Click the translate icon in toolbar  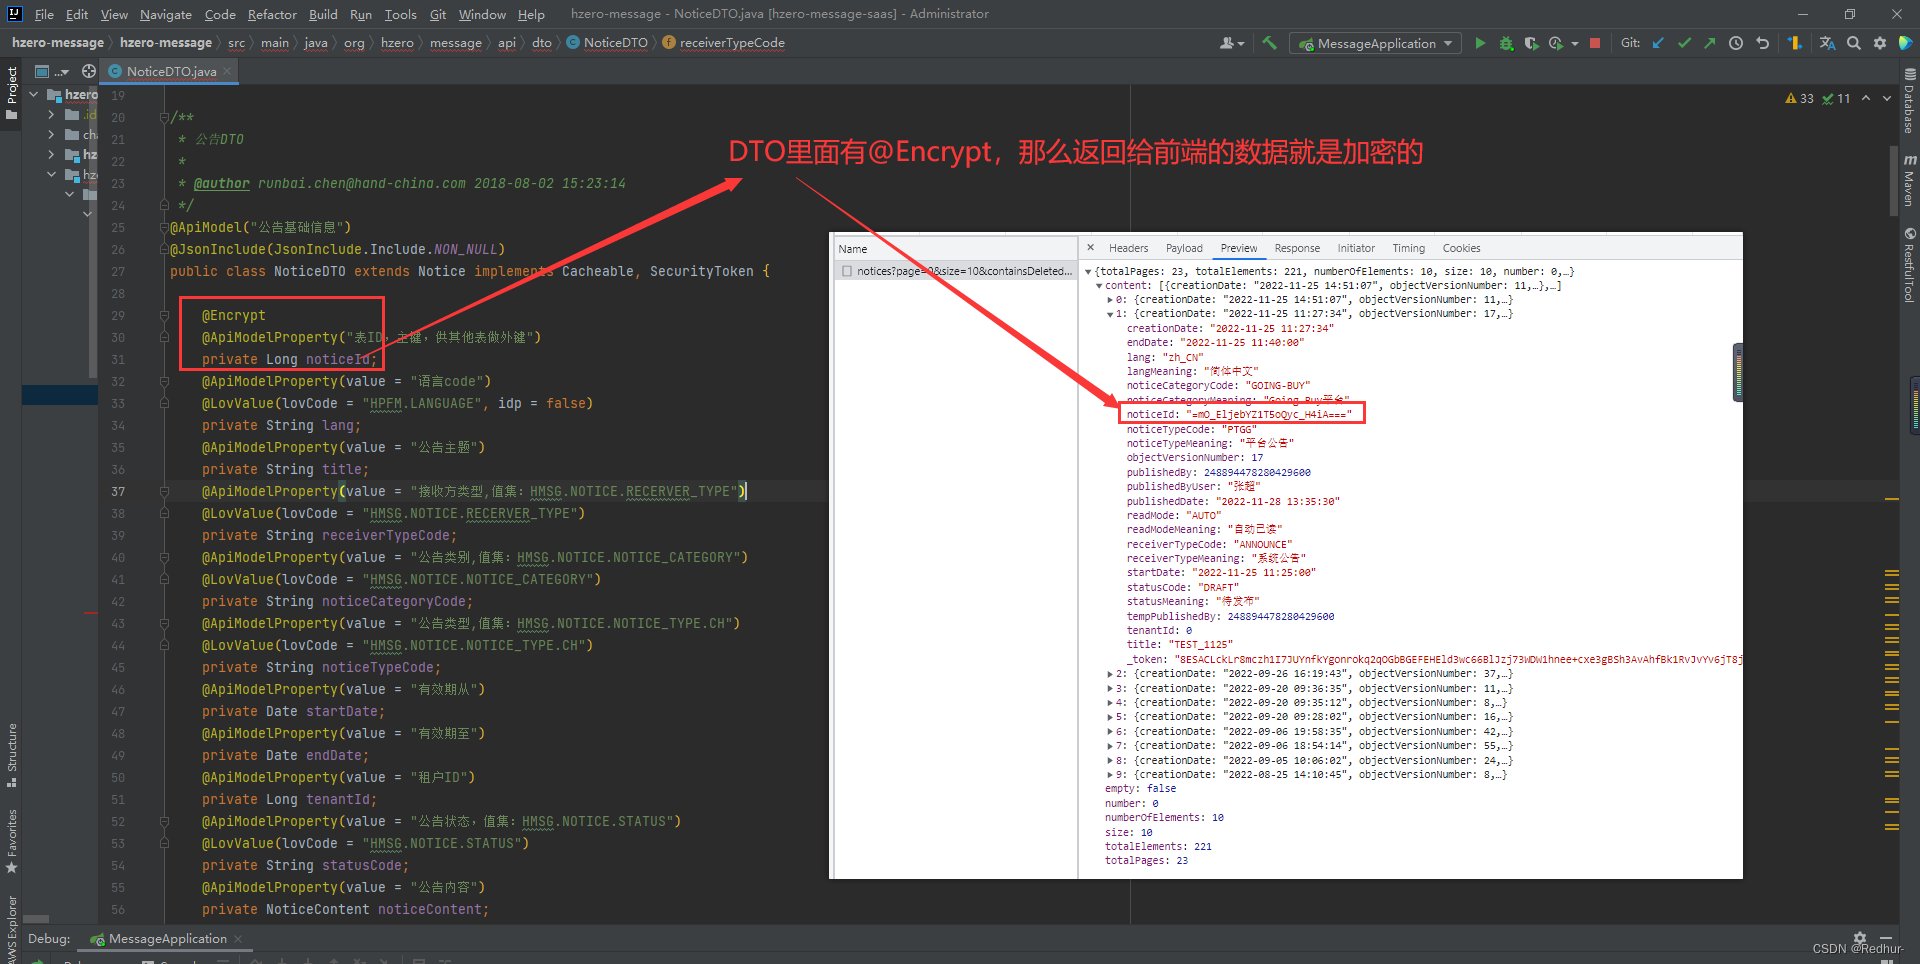click(1827, 43)
